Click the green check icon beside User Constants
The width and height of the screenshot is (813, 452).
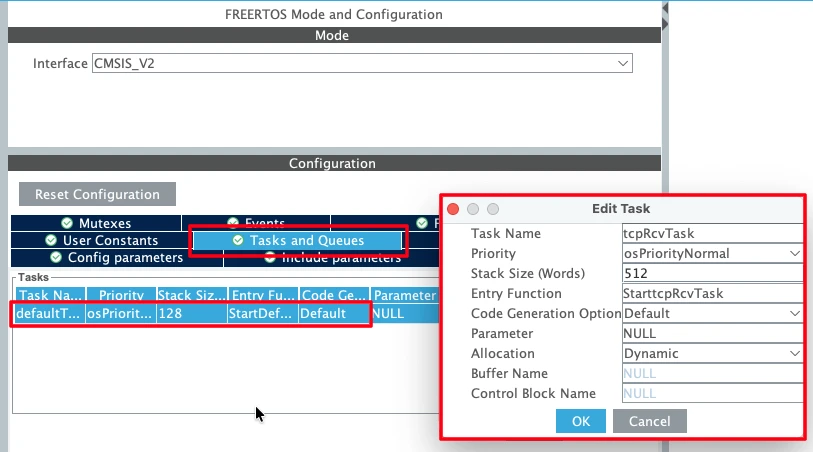[51, 241]
